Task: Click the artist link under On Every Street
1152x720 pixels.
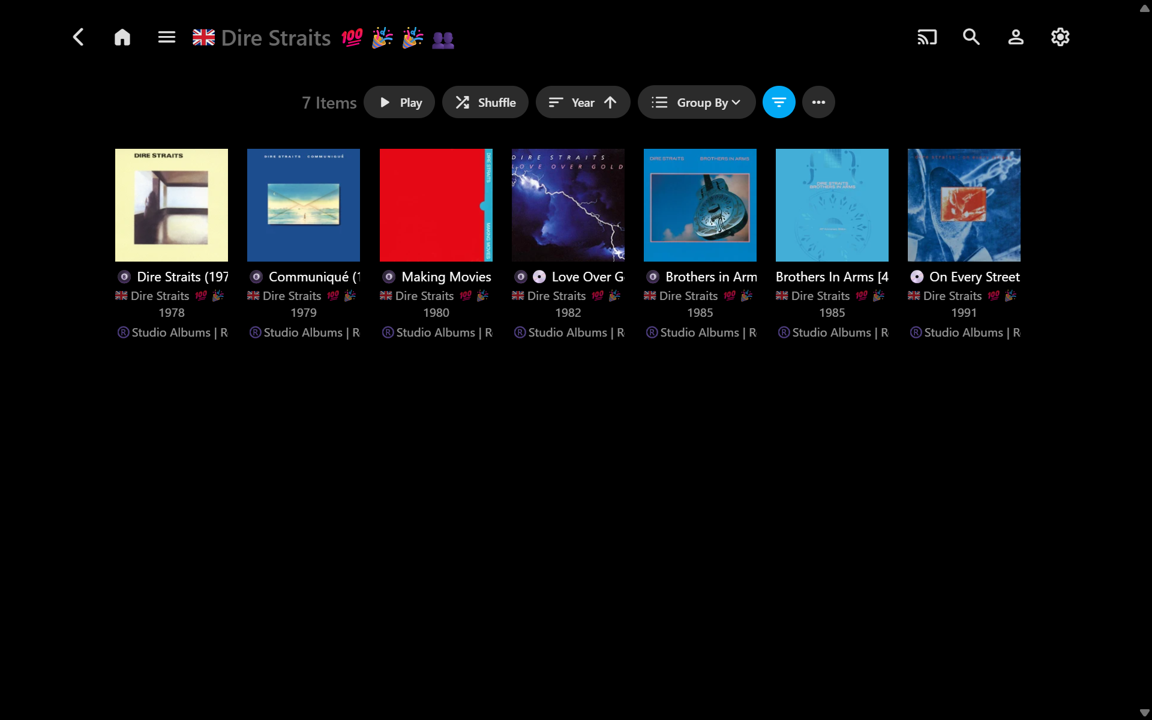Action: click(x=964, y=296)
